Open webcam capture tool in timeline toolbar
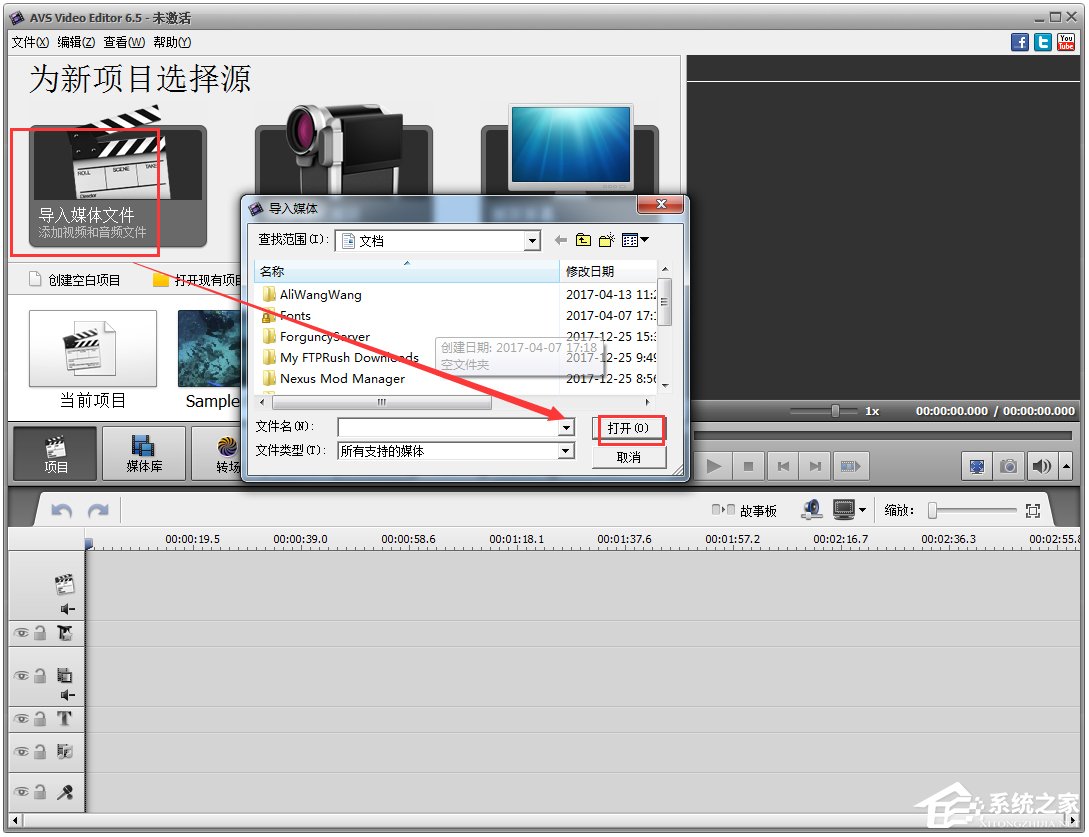This screenshot has height=837, width=1089. [x=811, y=510]
